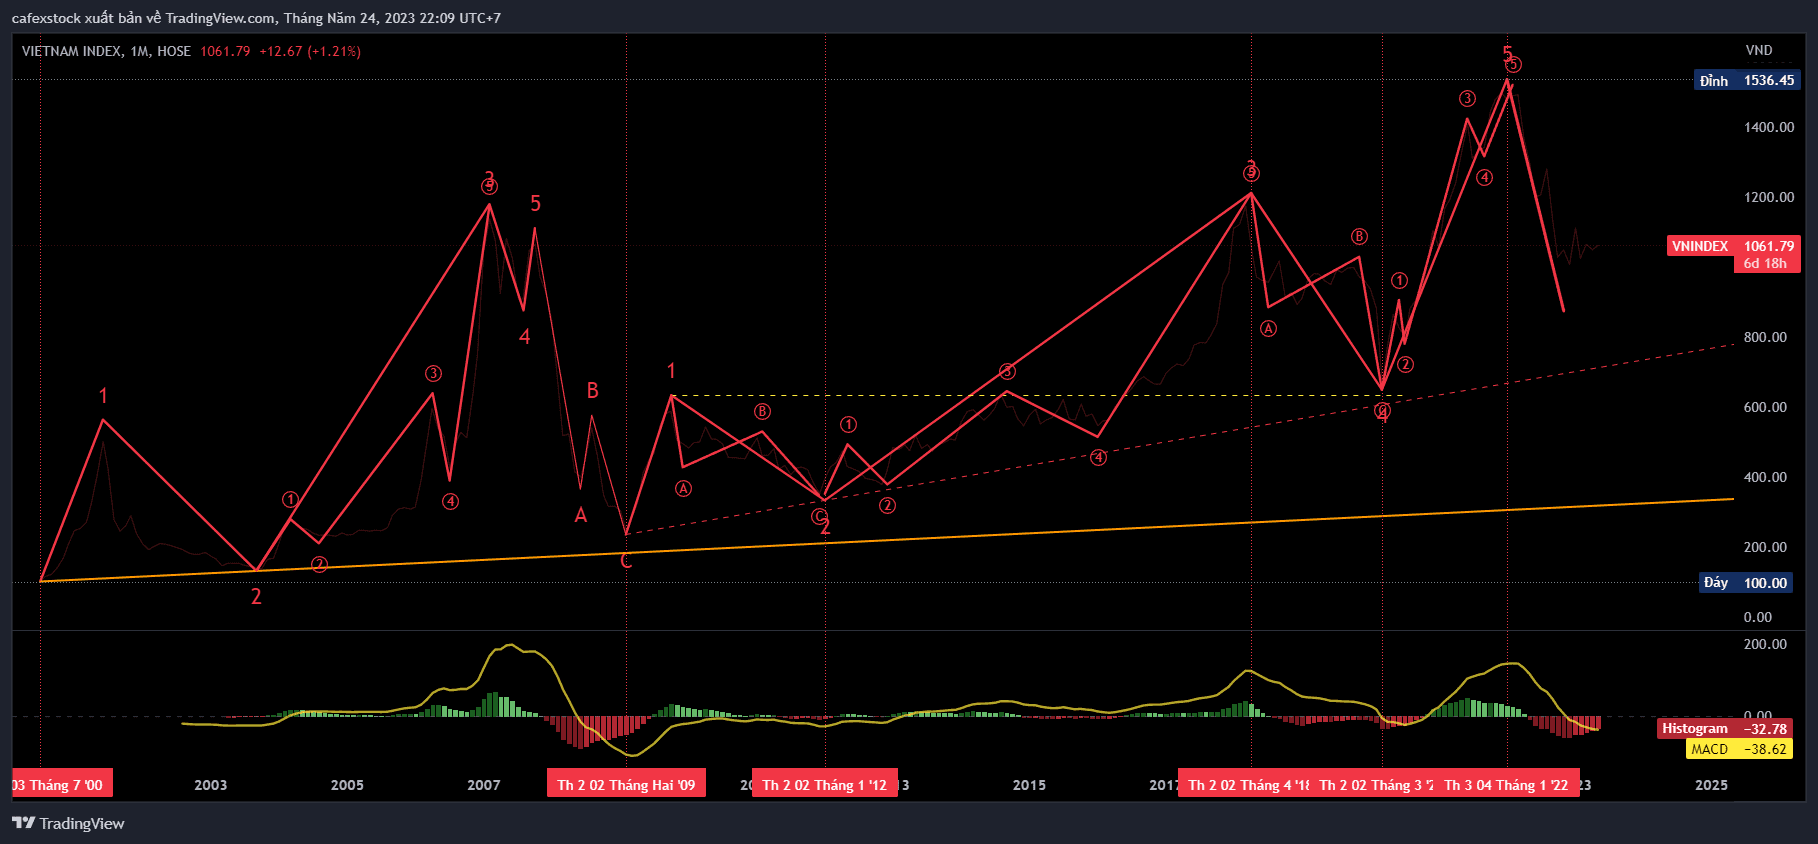Click the plain red wave label B
Screen dimensions: 1818x844
[592, 390]
